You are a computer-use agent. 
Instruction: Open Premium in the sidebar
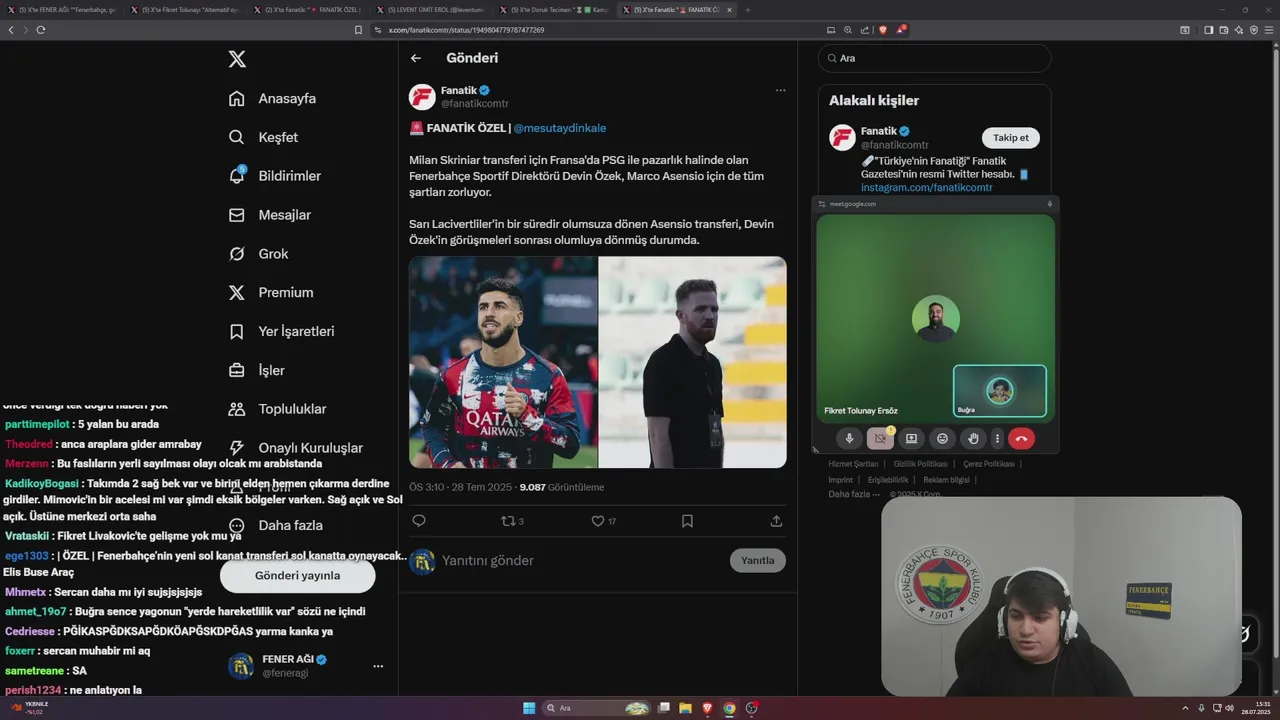270,293
